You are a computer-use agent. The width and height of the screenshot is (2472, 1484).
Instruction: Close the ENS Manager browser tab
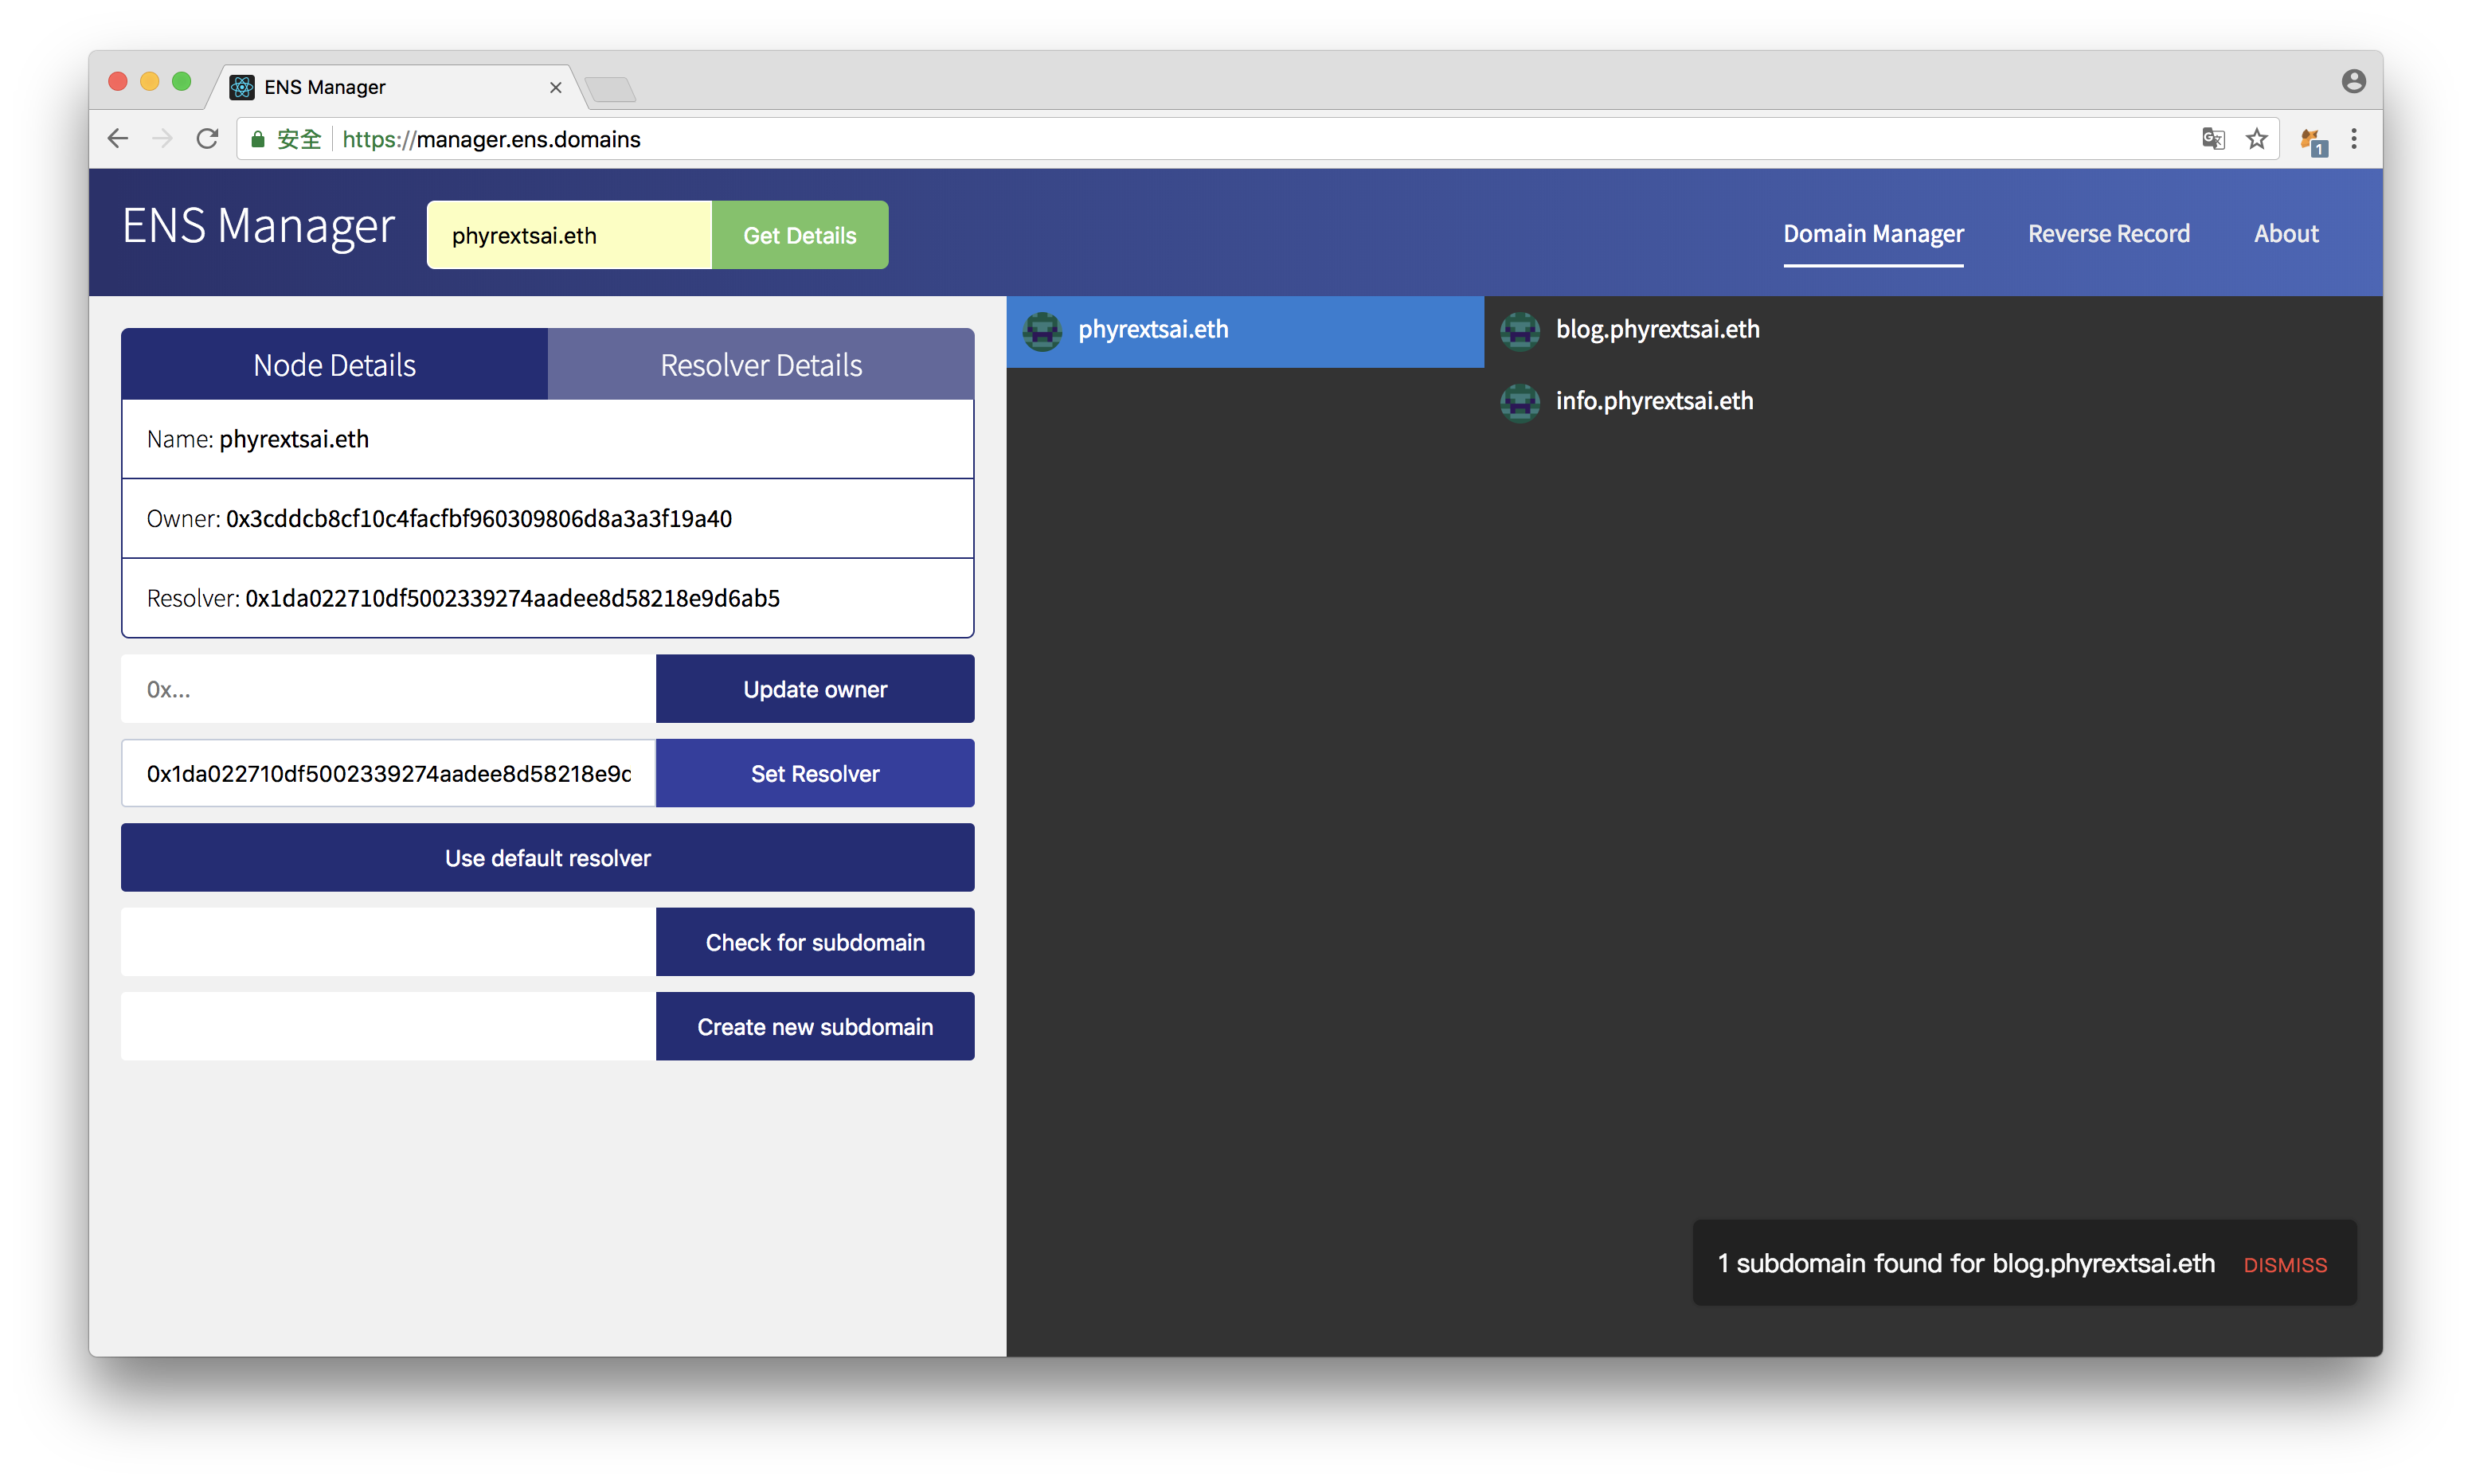[556, 88]
